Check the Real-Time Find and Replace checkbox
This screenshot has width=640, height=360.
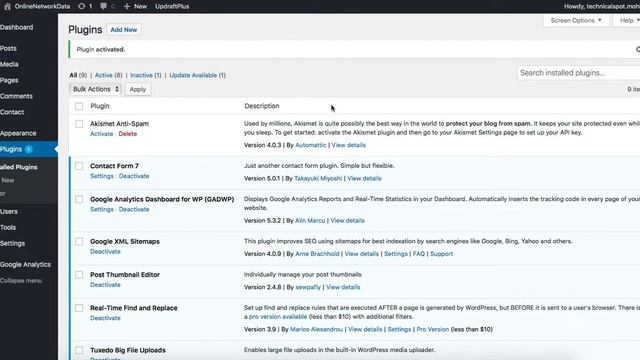(x=79, y=308)
